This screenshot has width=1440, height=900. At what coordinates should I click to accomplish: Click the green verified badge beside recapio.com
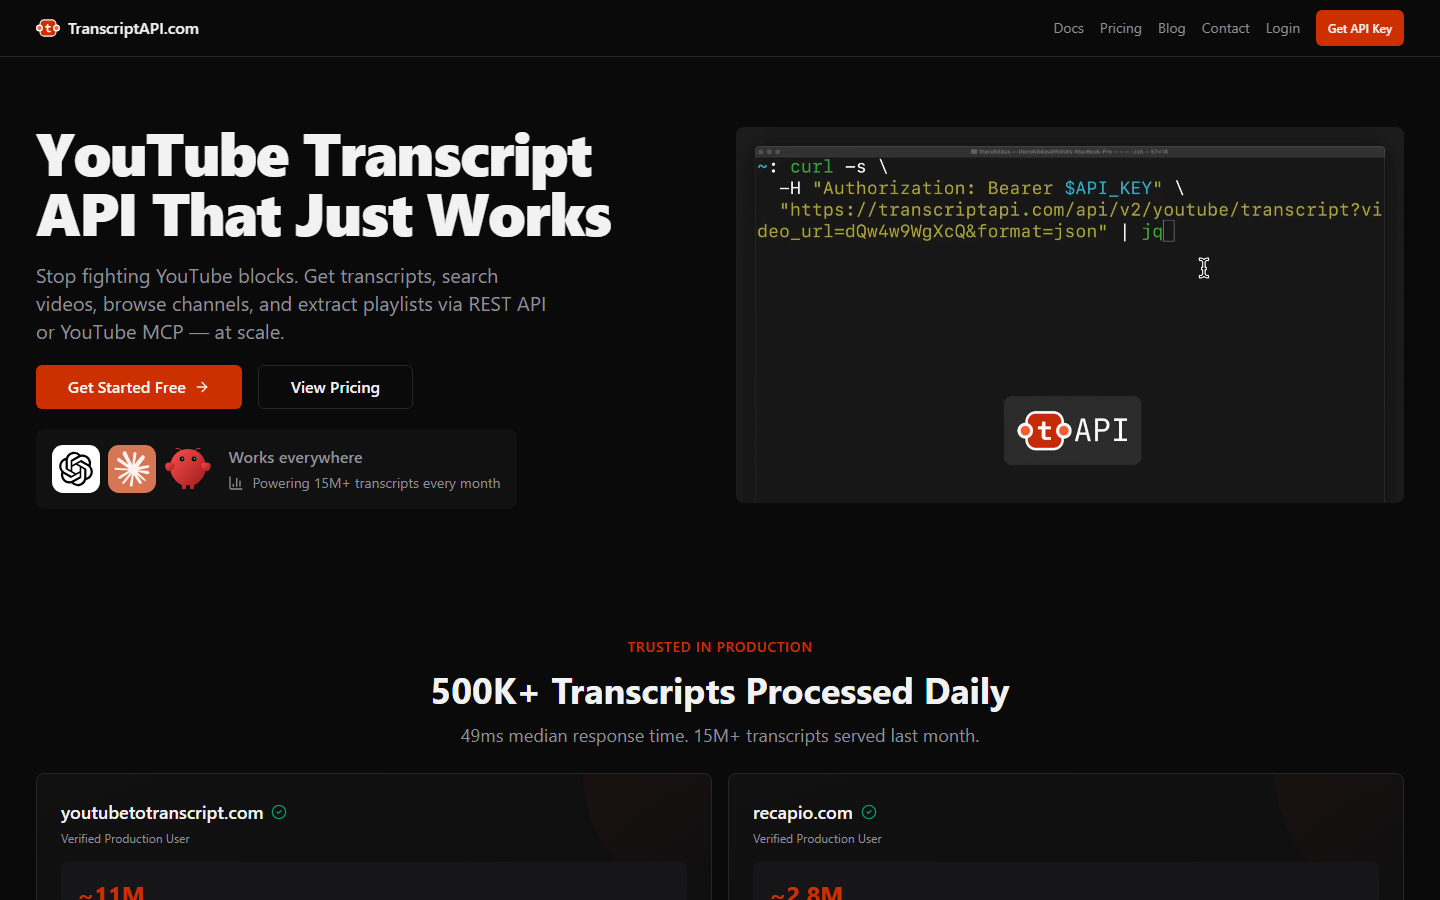click(868, 812)
